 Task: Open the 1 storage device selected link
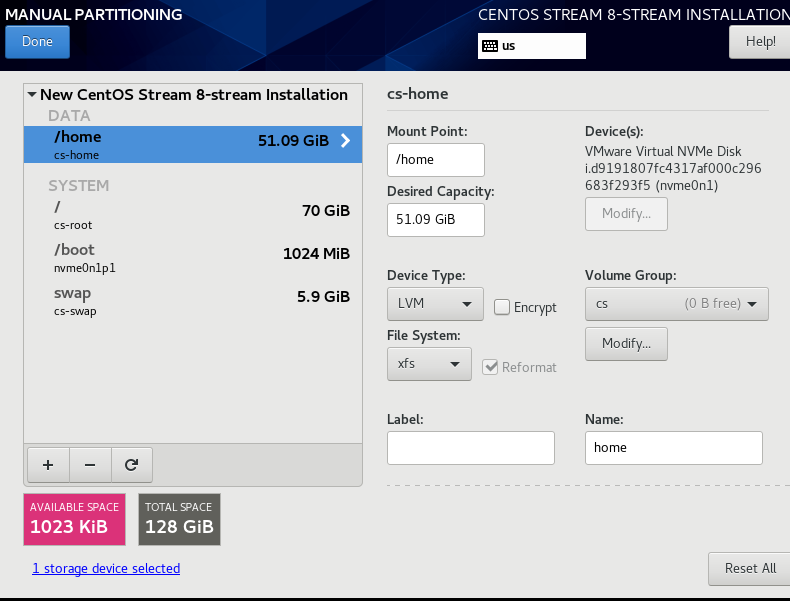[x=106, y=568]
